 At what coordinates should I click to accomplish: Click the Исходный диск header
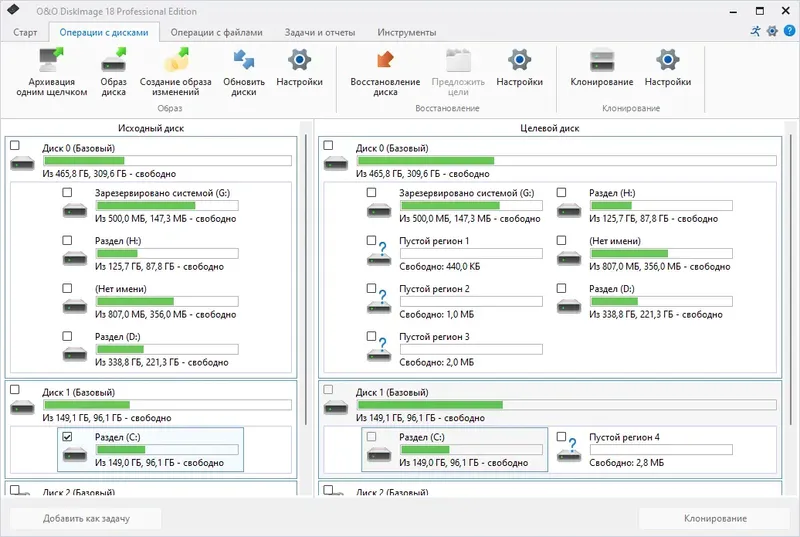point(151,128)
